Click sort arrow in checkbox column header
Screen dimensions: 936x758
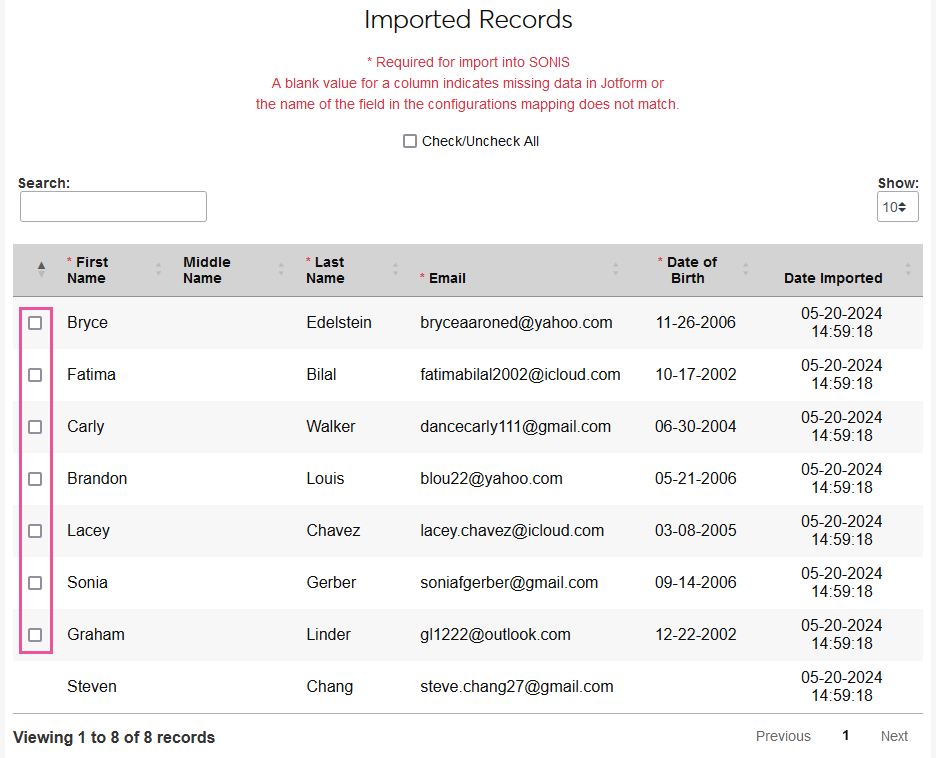coord(41,269)
